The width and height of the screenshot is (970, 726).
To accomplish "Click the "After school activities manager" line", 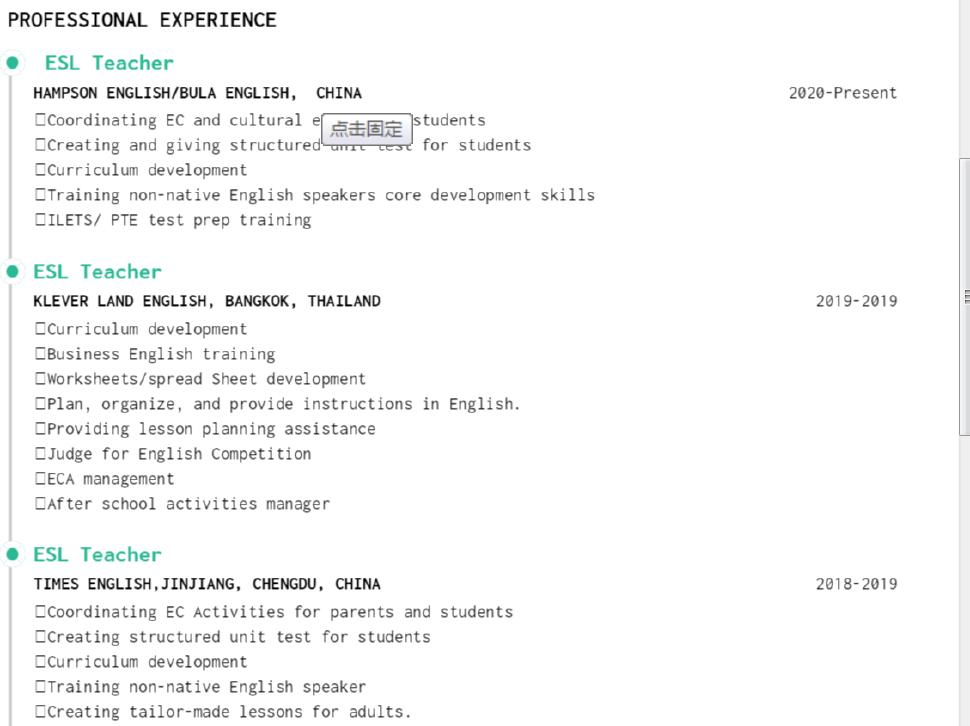I will (x=188, y=504).
